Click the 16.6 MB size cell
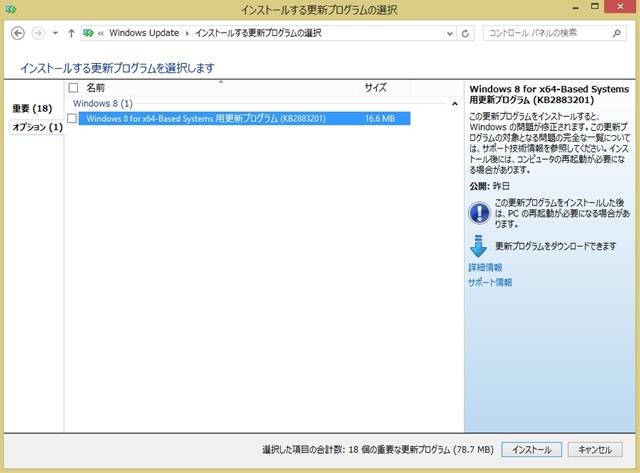 pos(380,119)
